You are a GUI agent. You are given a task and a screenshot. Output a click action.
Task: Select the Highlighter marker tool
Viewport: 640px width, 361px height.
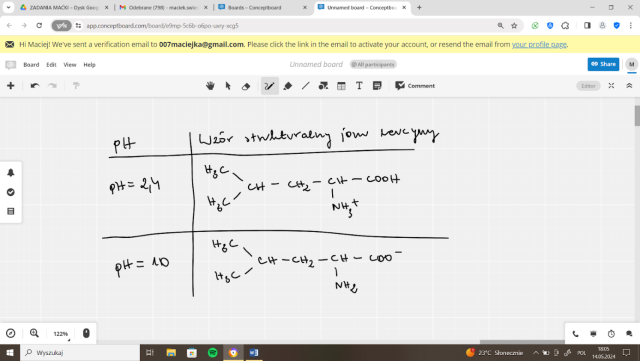click(x=288, y=86)
